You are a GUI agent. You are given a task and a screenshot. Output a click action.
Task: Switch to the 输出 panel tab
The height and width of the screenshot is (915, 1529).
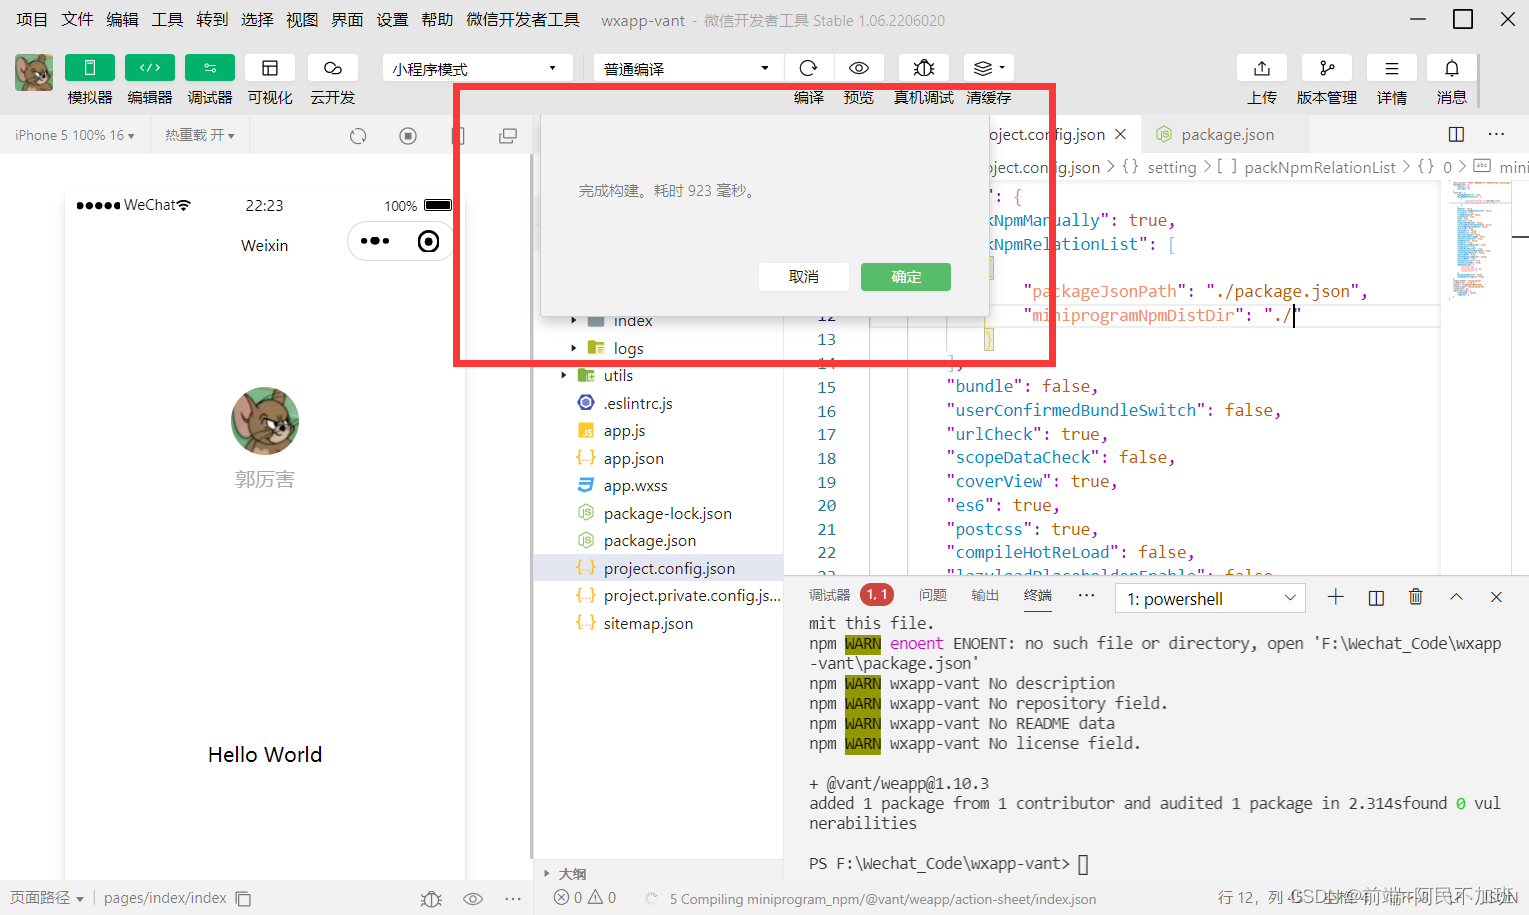(x=985, y=595)
